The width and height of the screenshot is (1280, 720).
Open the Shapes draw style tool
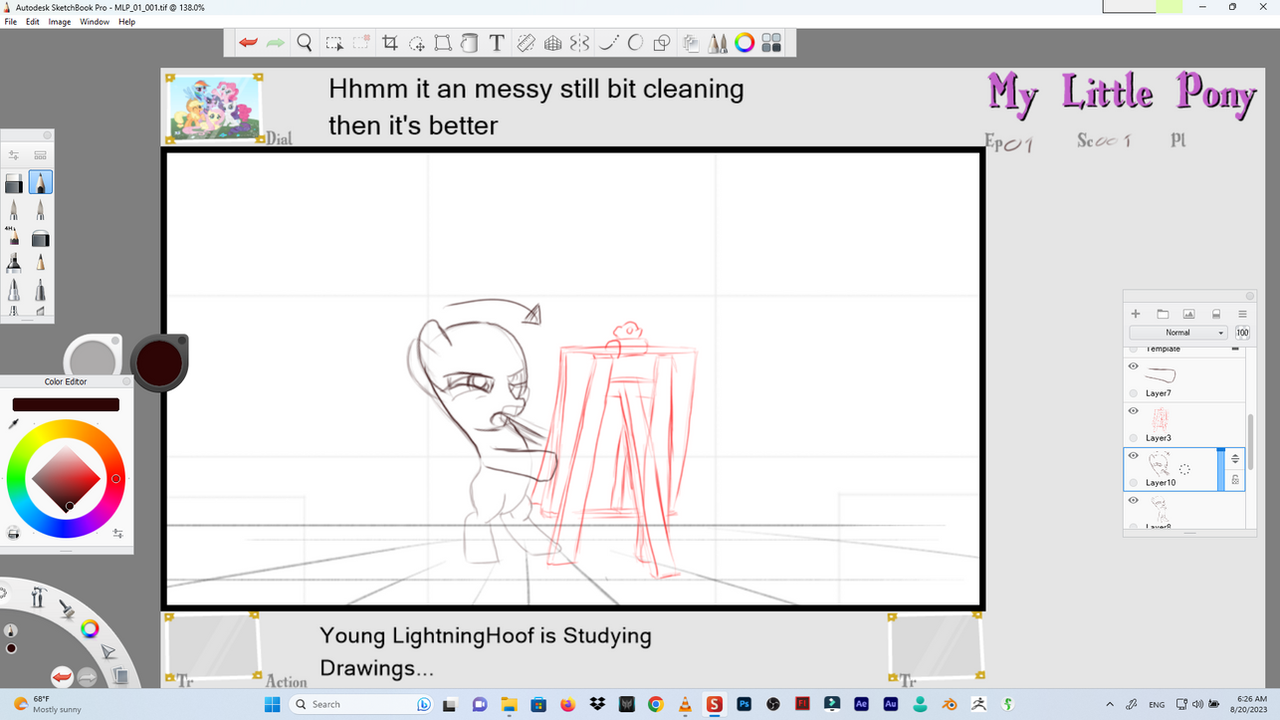(661, 43)
